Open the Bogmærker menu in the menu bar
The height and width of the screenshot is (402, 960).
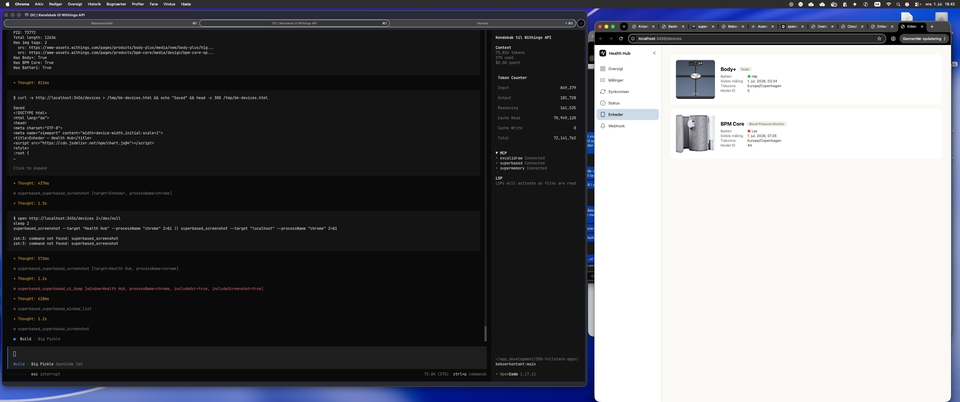116,4
